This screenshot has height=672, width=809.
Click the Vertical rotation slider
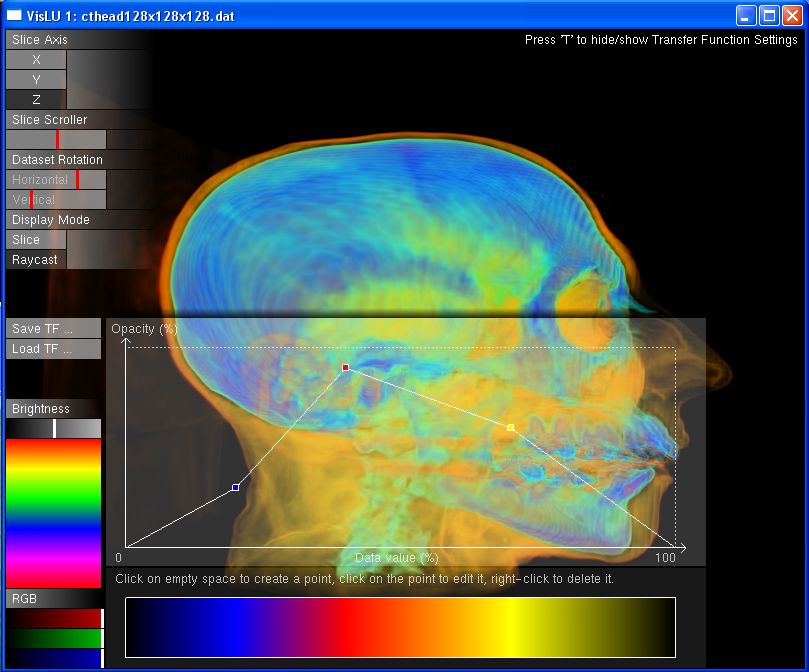(56, 200)
